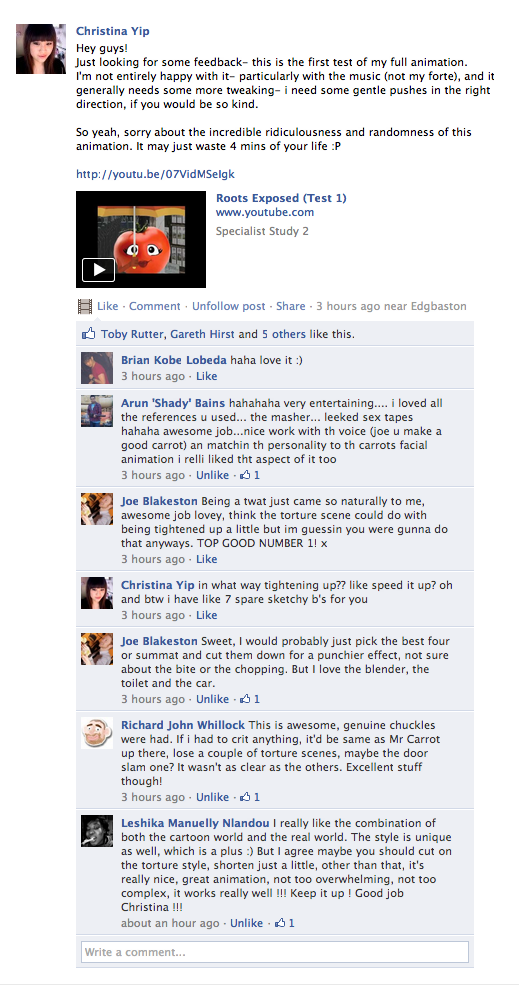Play the Roots Exposed video thumbnail
The image size is (520, 985).
point(141,239)
